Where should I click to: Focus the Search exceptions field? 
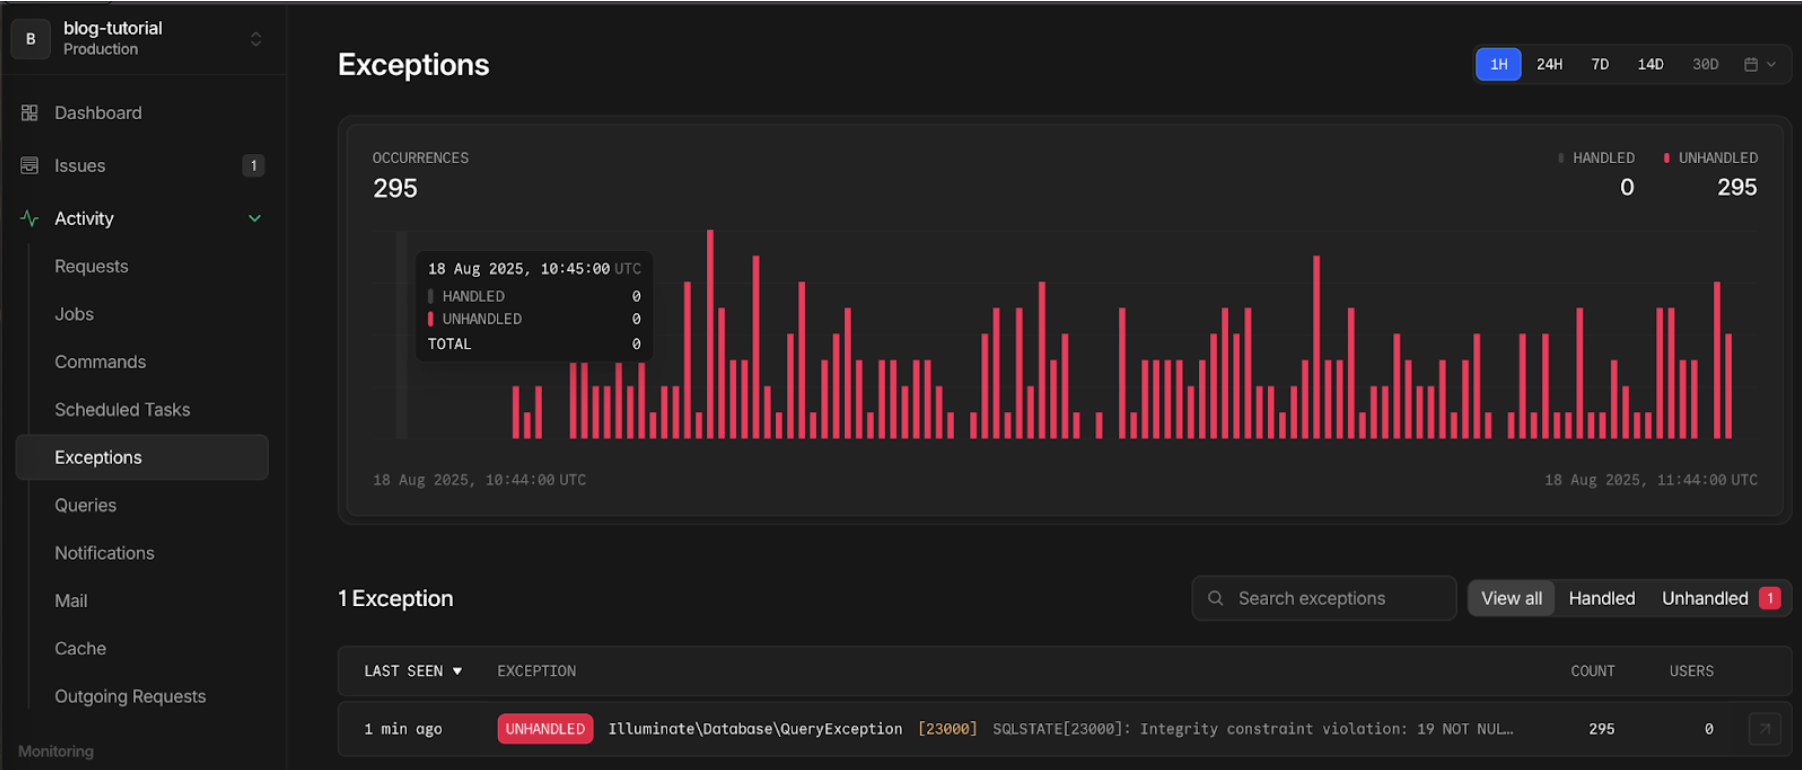click(1324, 598)
